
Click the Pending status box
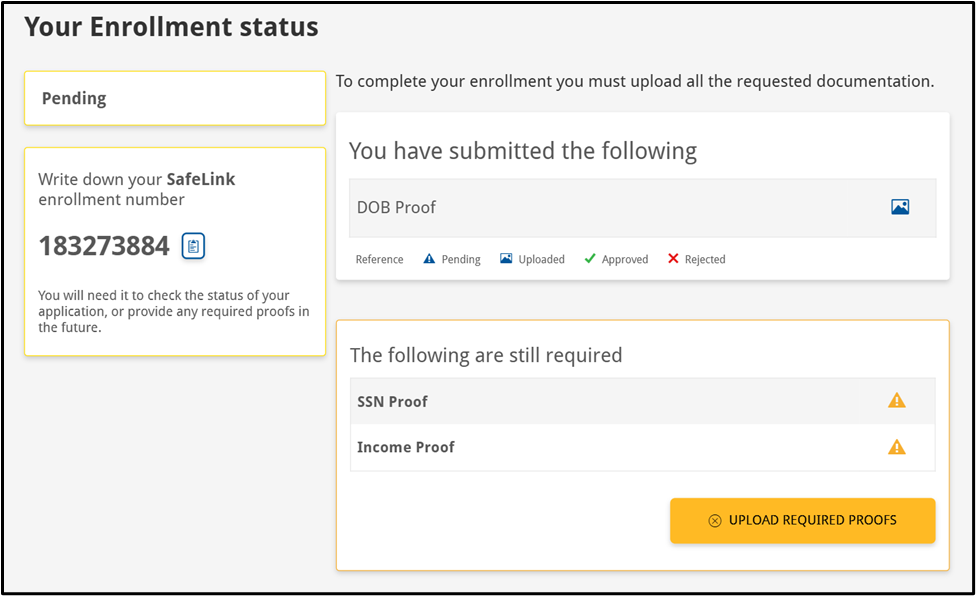(174, 98)
